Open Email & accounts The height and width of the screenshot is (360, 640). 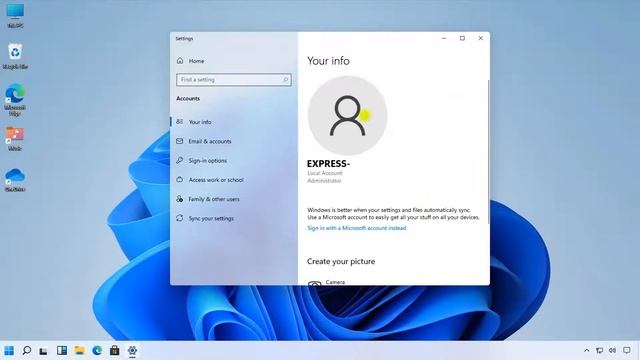tap(209, 141)
